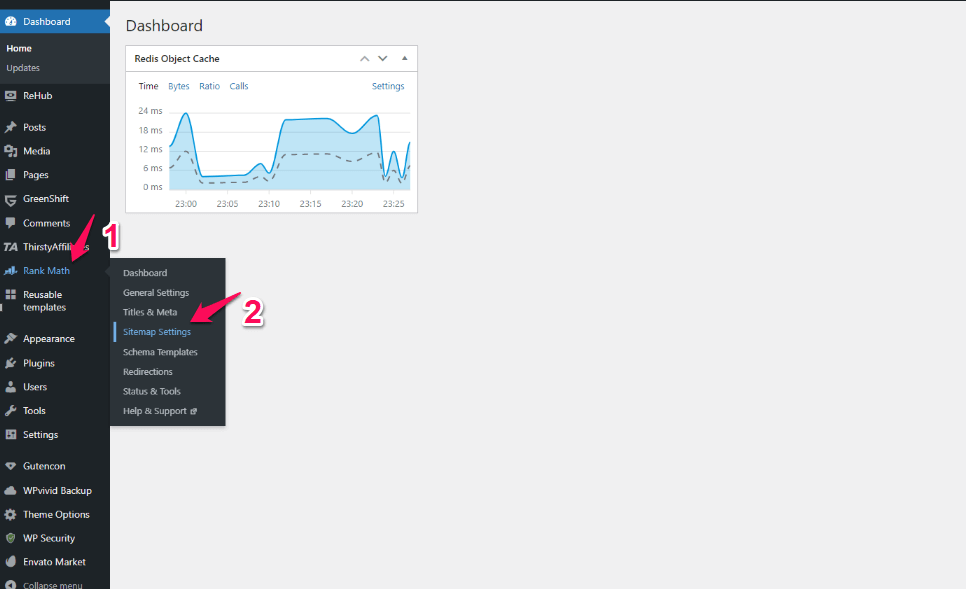Screen dimensions: 966x589
Task: Click external link icon beside Help & Support
Action: tap(193, 411)
